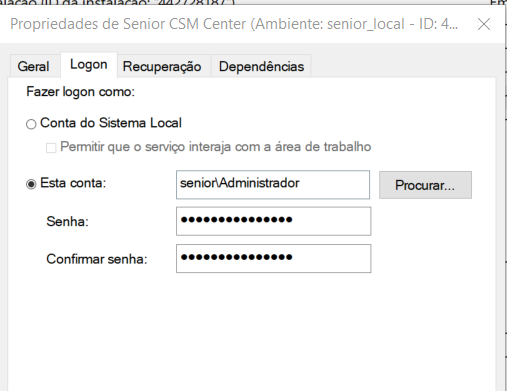Select Conta do Sistema Local radio button

31,124
